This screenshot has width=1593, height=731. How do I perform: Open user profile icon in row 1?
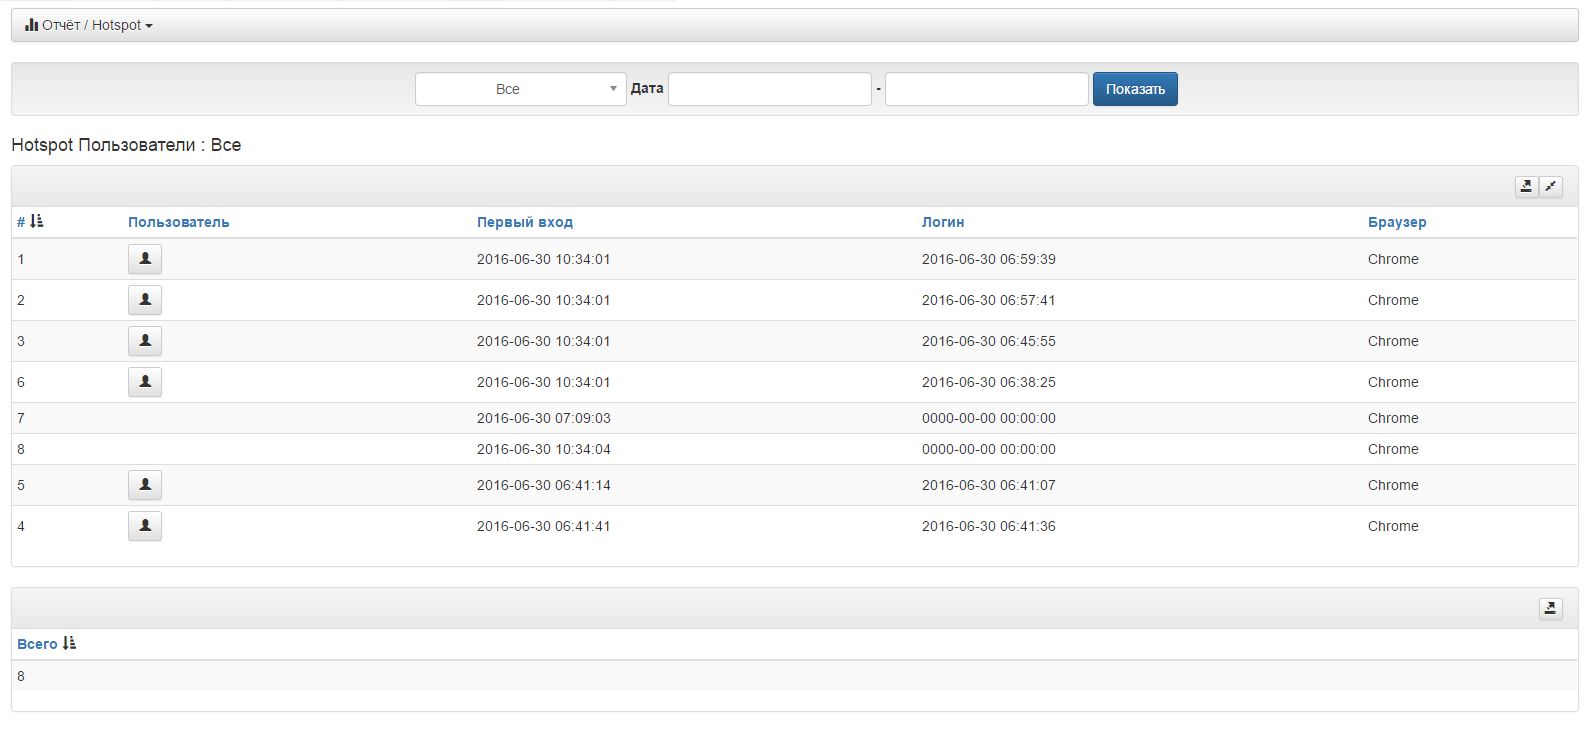coord(145,259)
